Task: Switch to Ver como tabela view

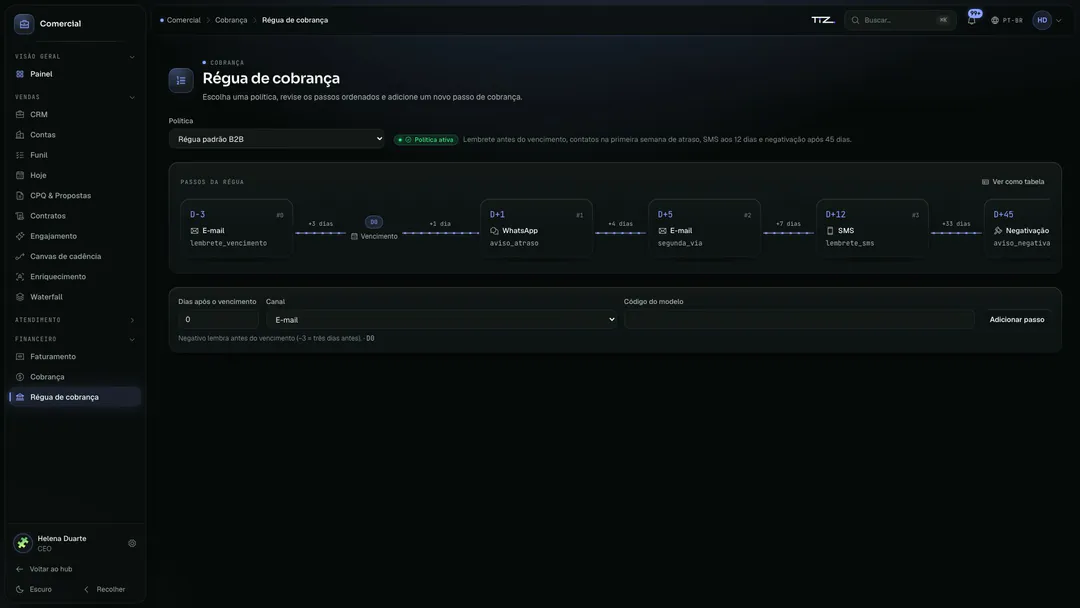Action: [1012, 182]
